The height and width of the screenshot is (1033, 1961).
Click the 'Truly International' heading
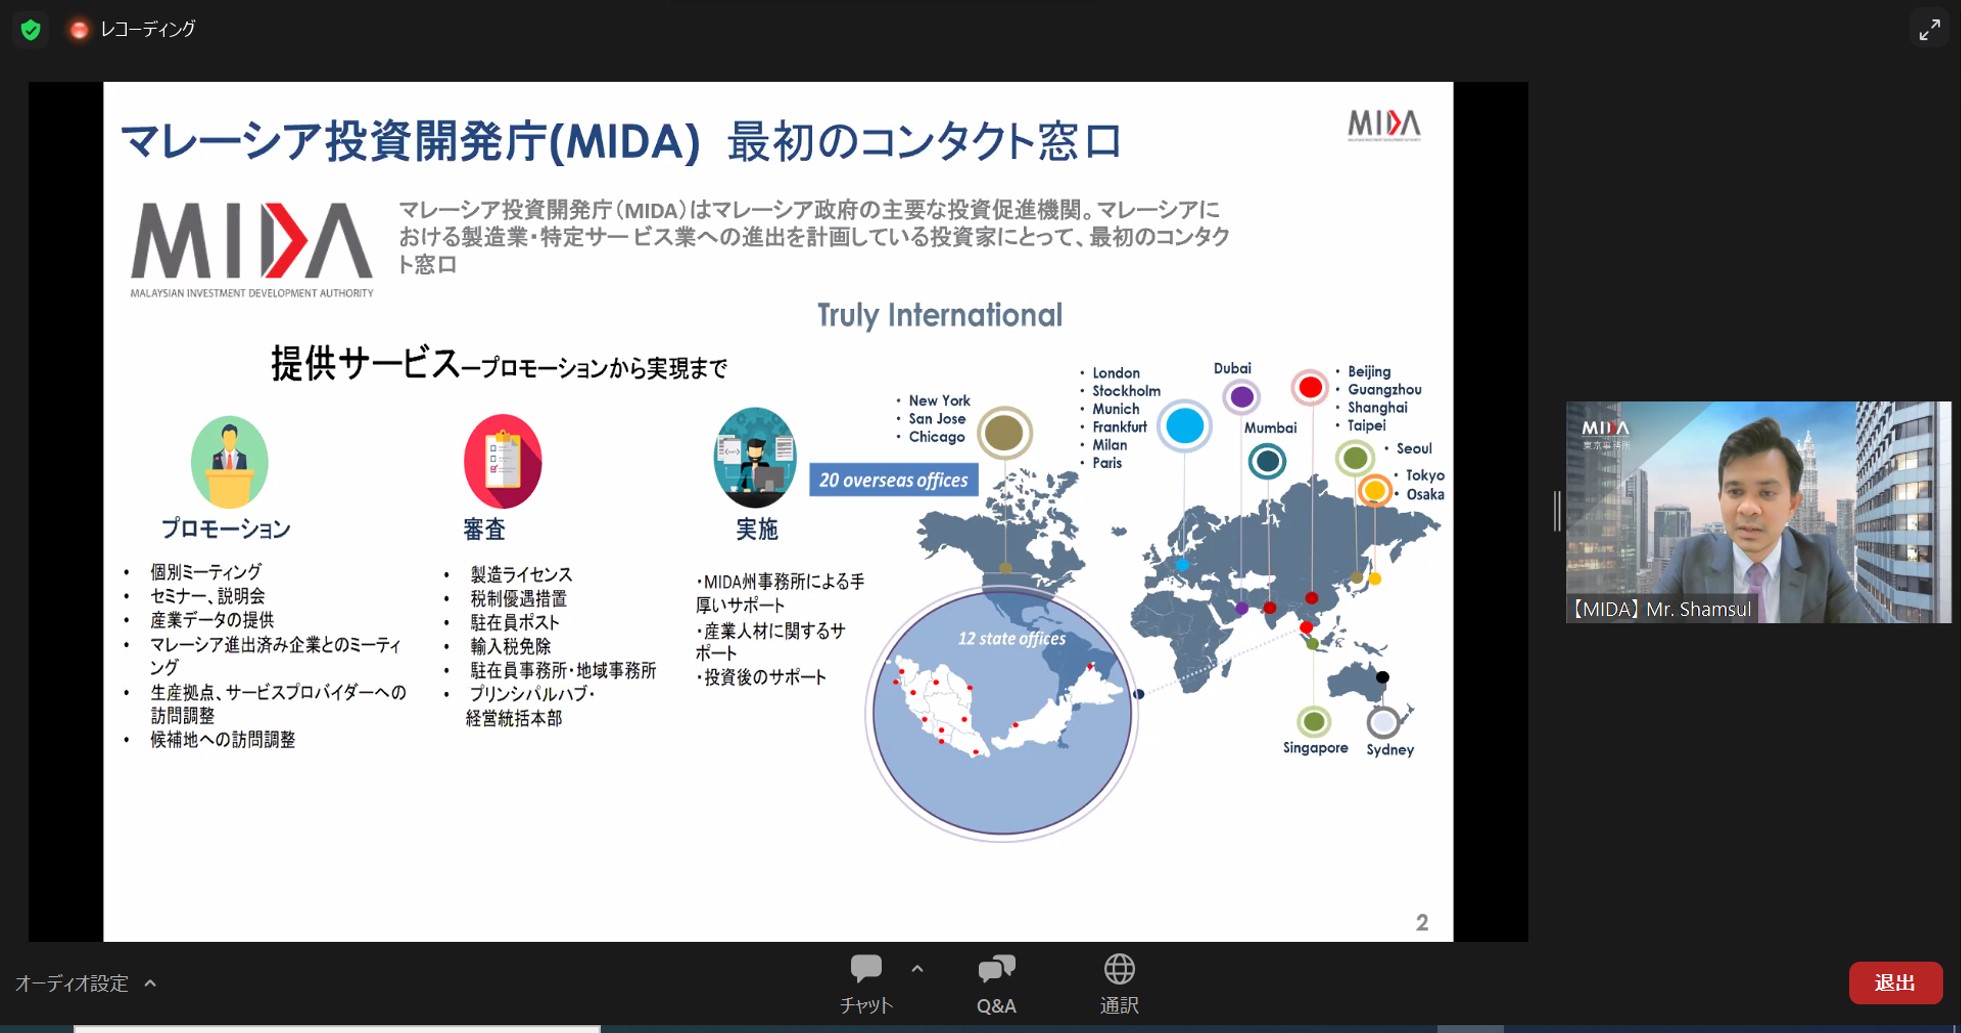(x=939, y=315)
